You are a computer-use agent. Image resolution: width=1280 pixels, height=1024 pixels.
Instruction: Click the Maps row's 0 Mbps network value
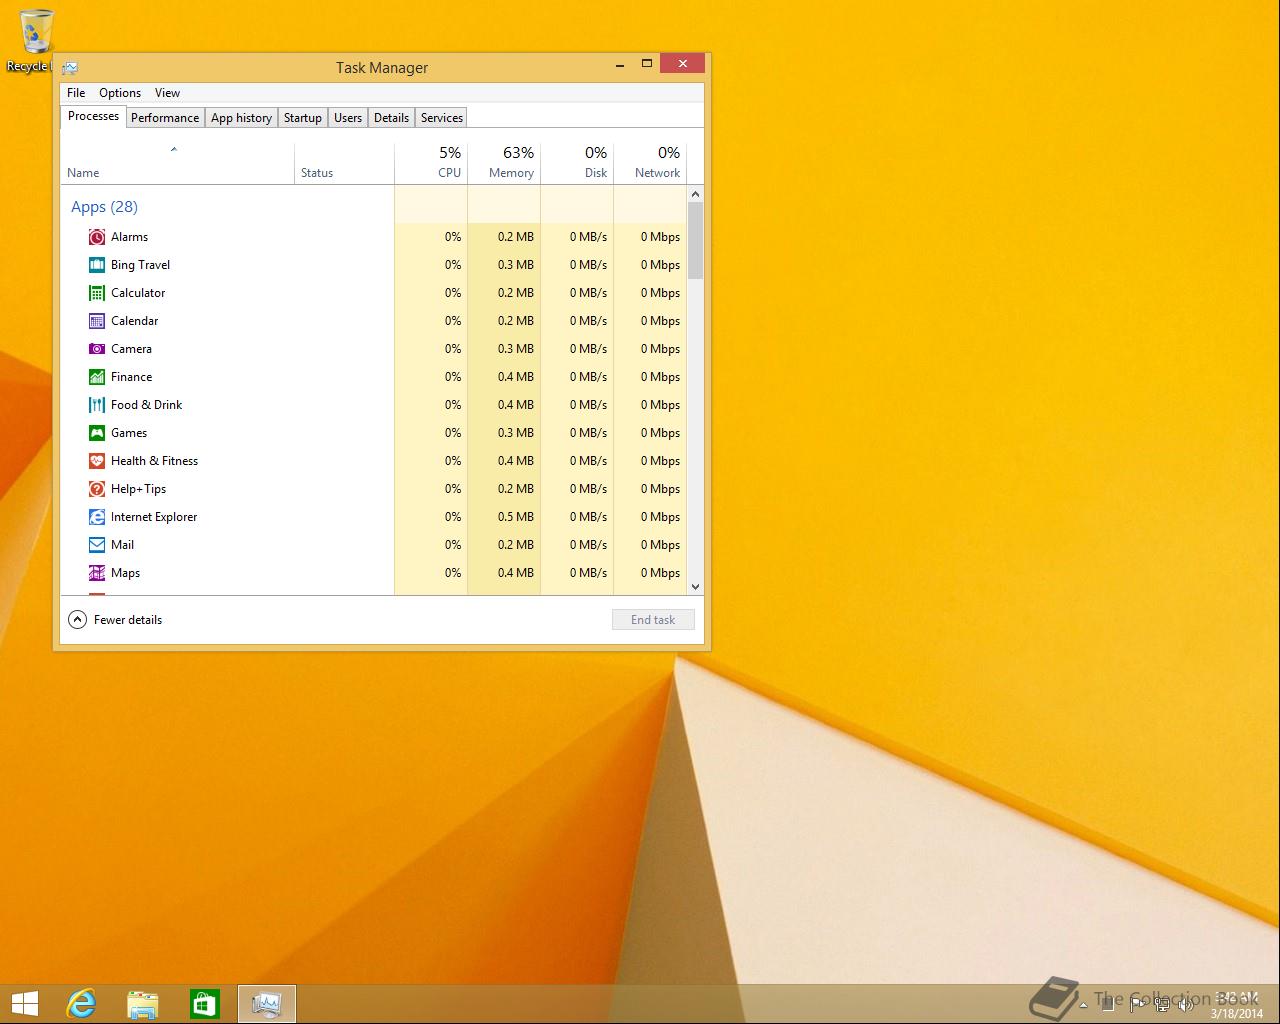660,573
